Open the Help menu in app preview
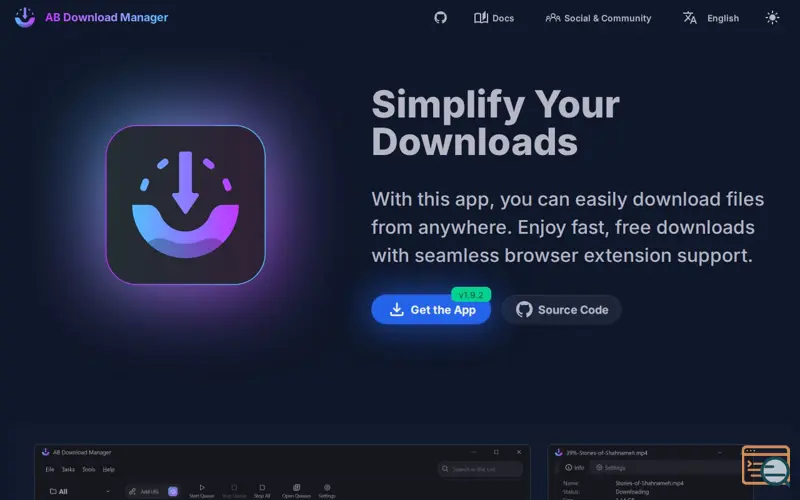The height and width of the screenshot is (500, 800). (109, 469)
